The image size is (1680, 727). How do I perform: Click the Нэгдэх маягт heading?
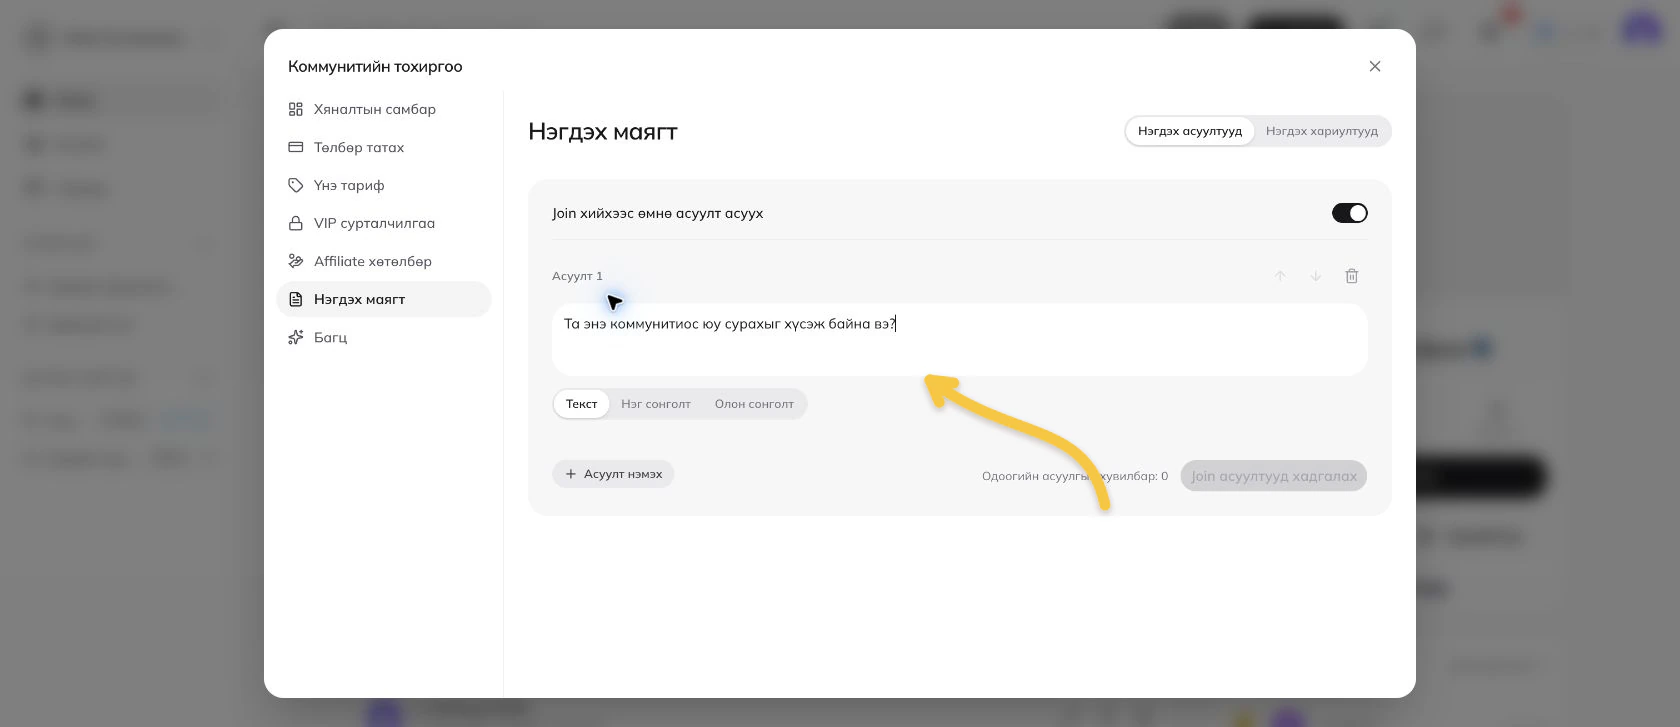coord(603,132)
